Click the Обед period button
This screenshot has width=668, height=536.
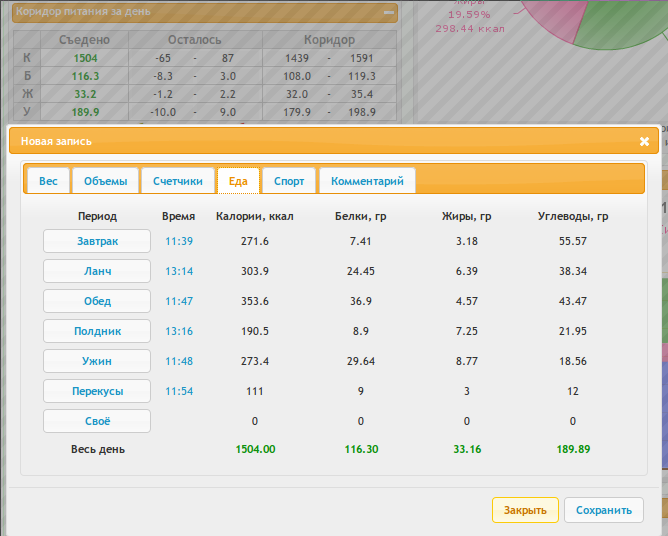pyautogui.click(x=97, y=301)
